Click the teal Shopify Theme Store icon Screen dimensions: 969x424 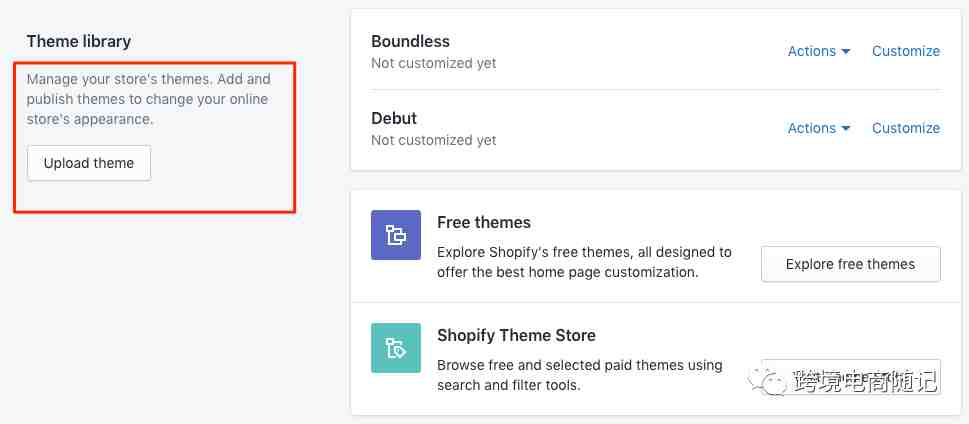pyautogui.click(x=396, y=348)
